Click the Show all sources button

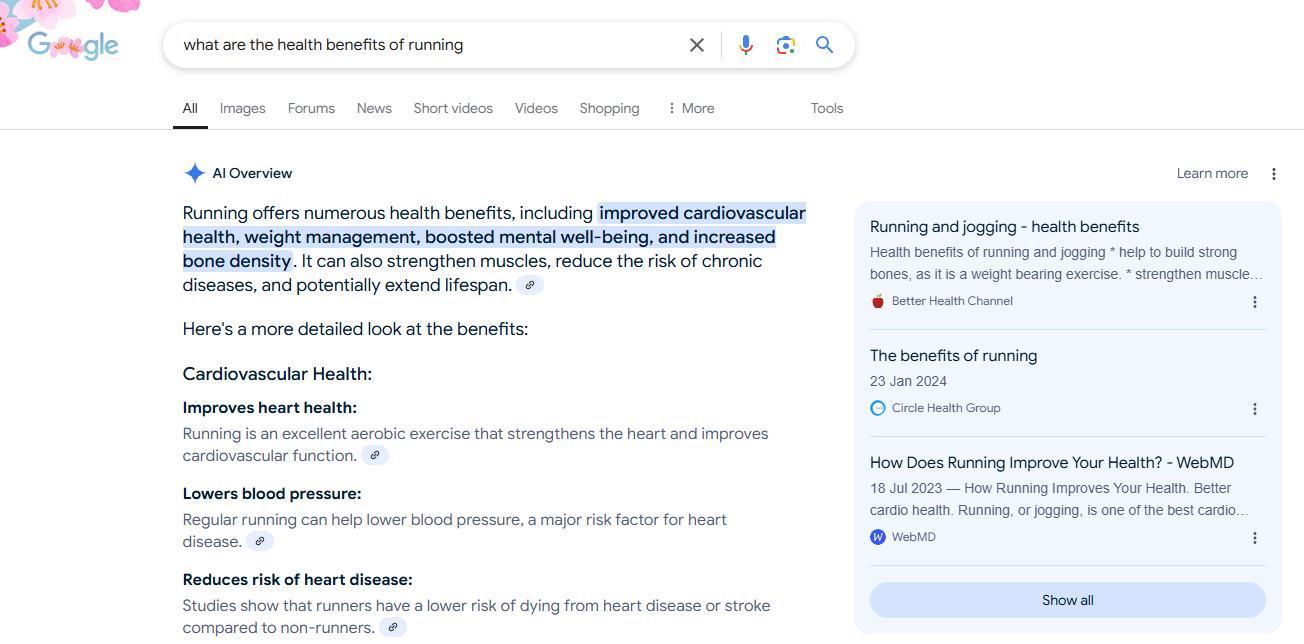(x=1067, y=600)
